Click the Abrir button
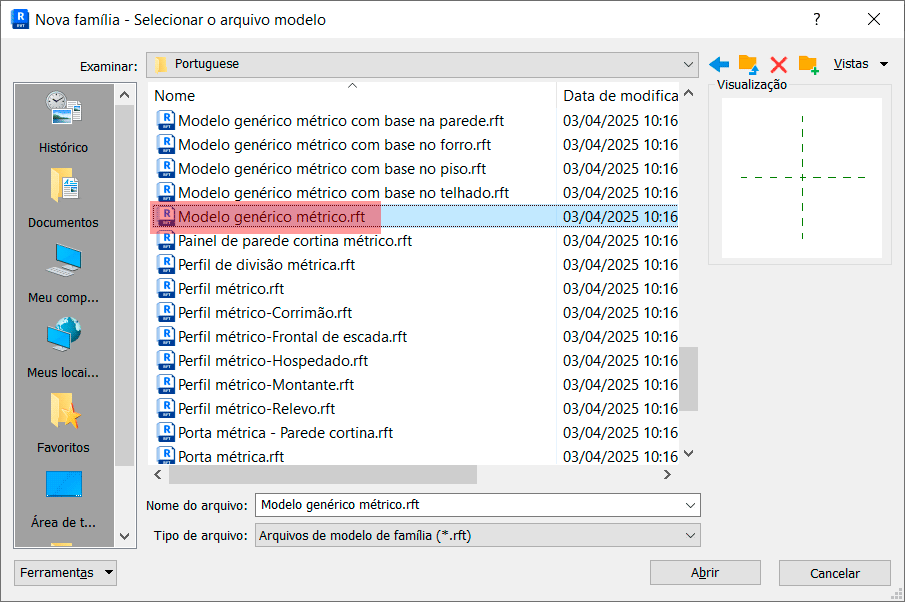This screenshot has width=905, height=602. click(705, 573)
